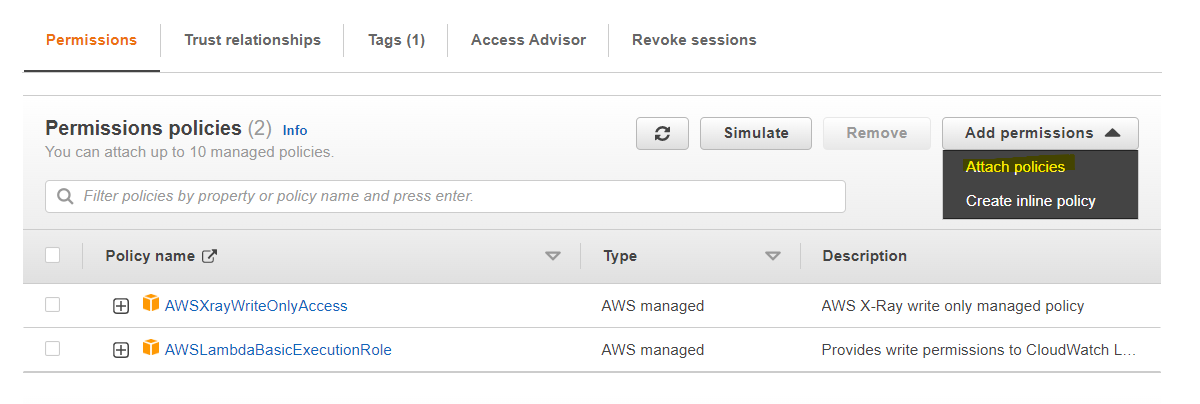Click the refresh policies icon button

pyautogui.click(x=662, y=133)
